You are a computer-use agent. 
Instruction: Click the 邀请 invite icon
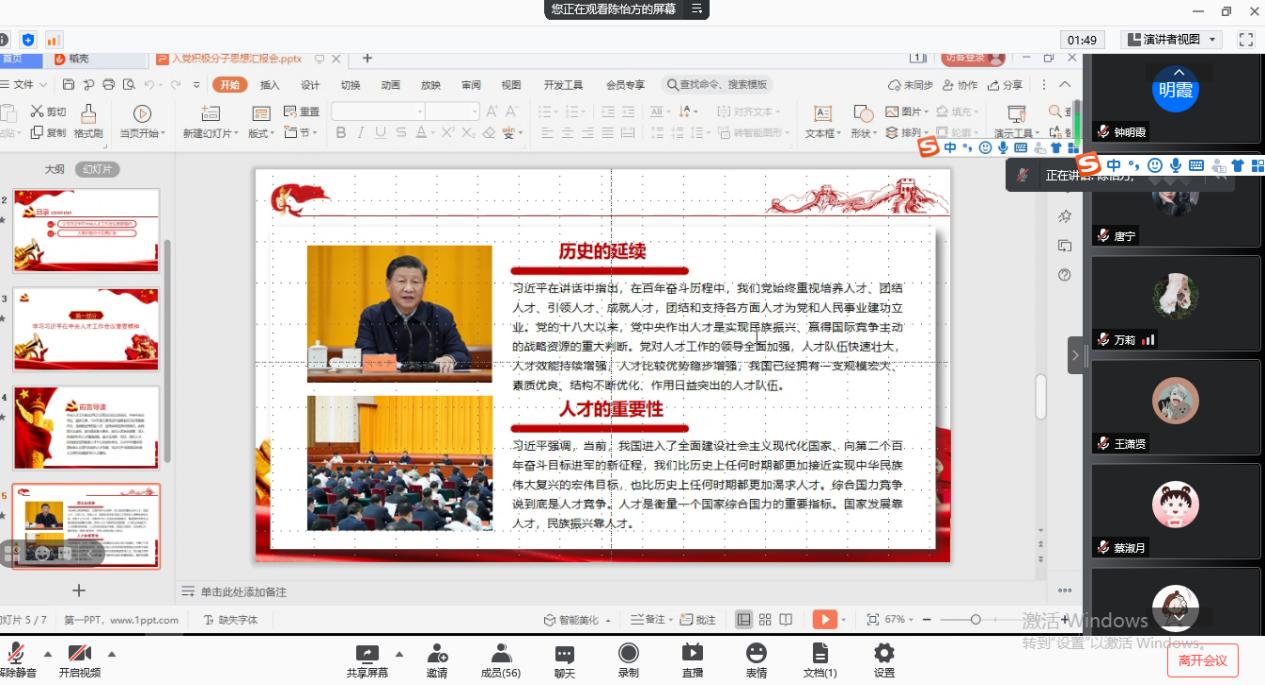[436, 654]
